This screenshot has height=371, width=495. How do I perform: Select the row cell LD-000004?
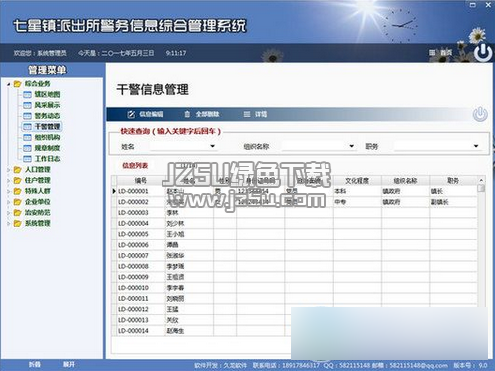(x=141, y=223)
